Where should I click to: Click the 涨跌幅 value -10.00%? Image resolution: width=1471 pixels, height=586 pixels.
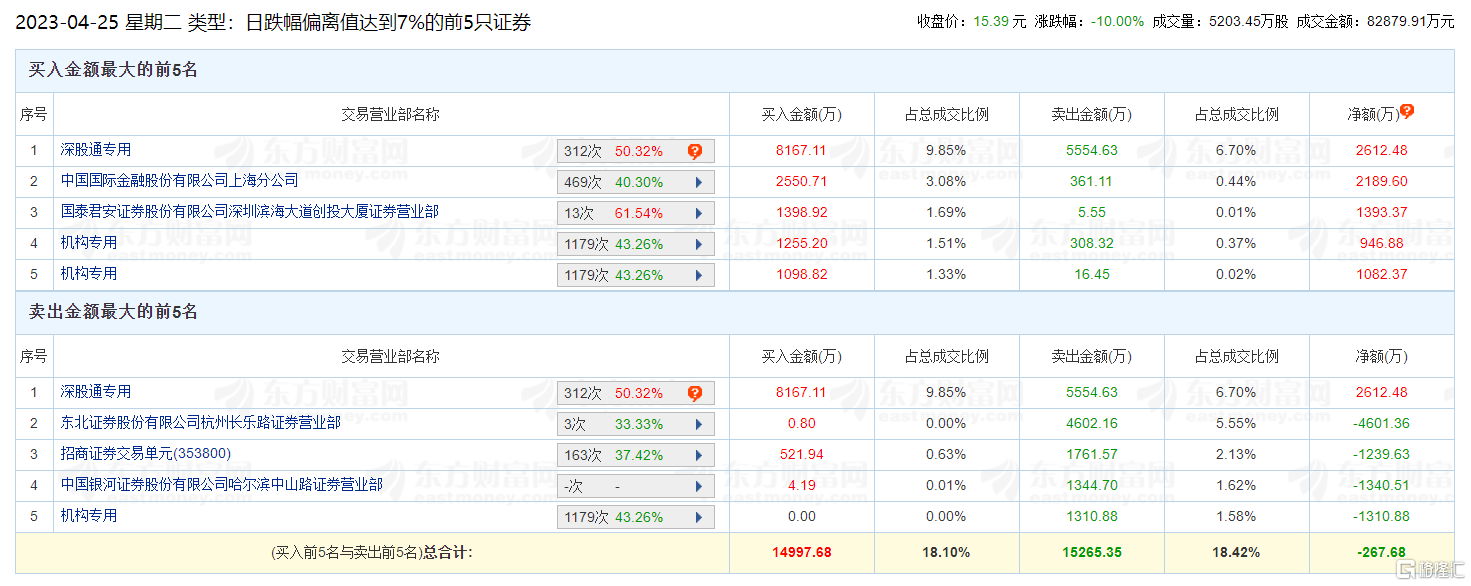(x=1117, y=21)
